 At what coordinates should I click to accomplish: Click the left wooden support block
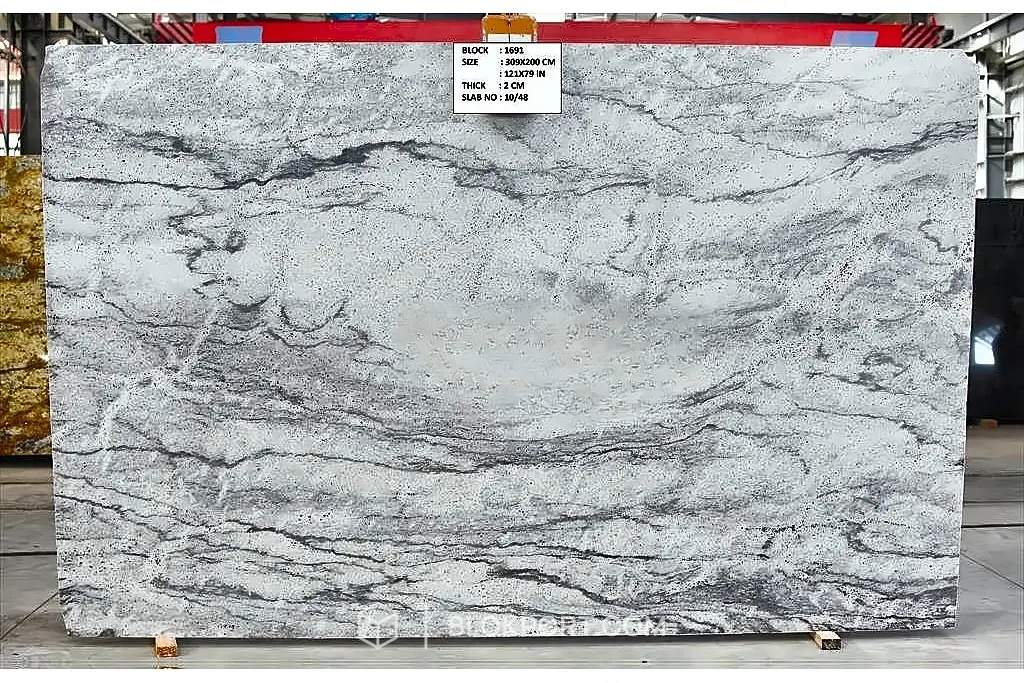(166, 645)
